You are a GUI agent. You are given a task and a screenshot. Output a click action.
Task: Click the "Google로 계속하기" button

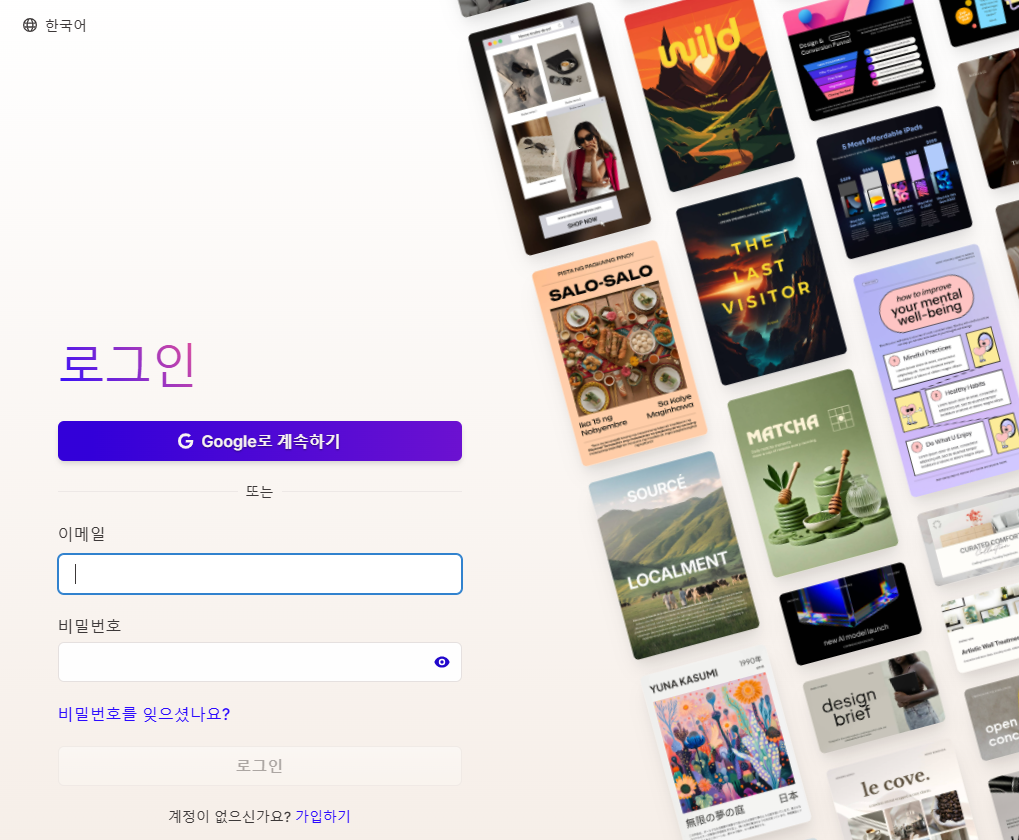[x=260, y=441]
